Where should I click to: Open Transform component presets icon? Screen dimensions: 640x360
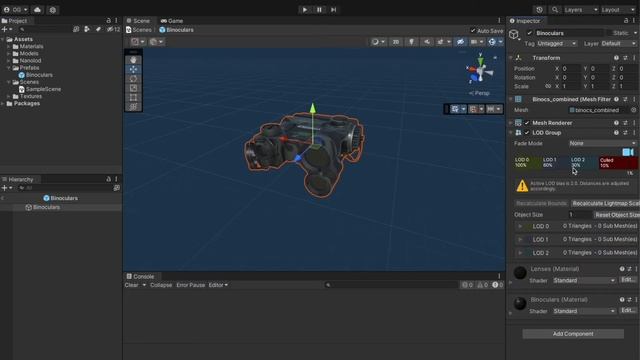(x=625, y=58)
